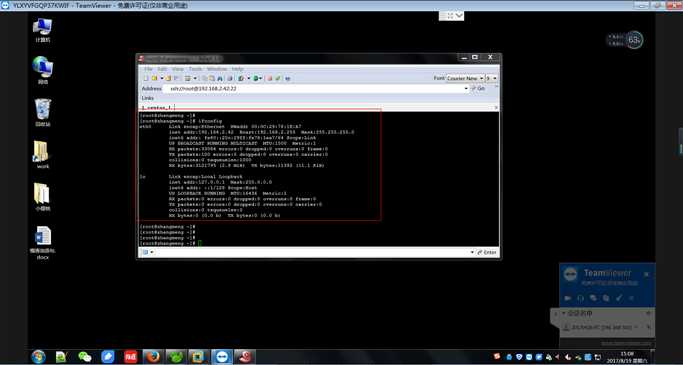
Task: Select the 1 centos_1 session tab
Action: pyautogui.click(x=157, y=107)
